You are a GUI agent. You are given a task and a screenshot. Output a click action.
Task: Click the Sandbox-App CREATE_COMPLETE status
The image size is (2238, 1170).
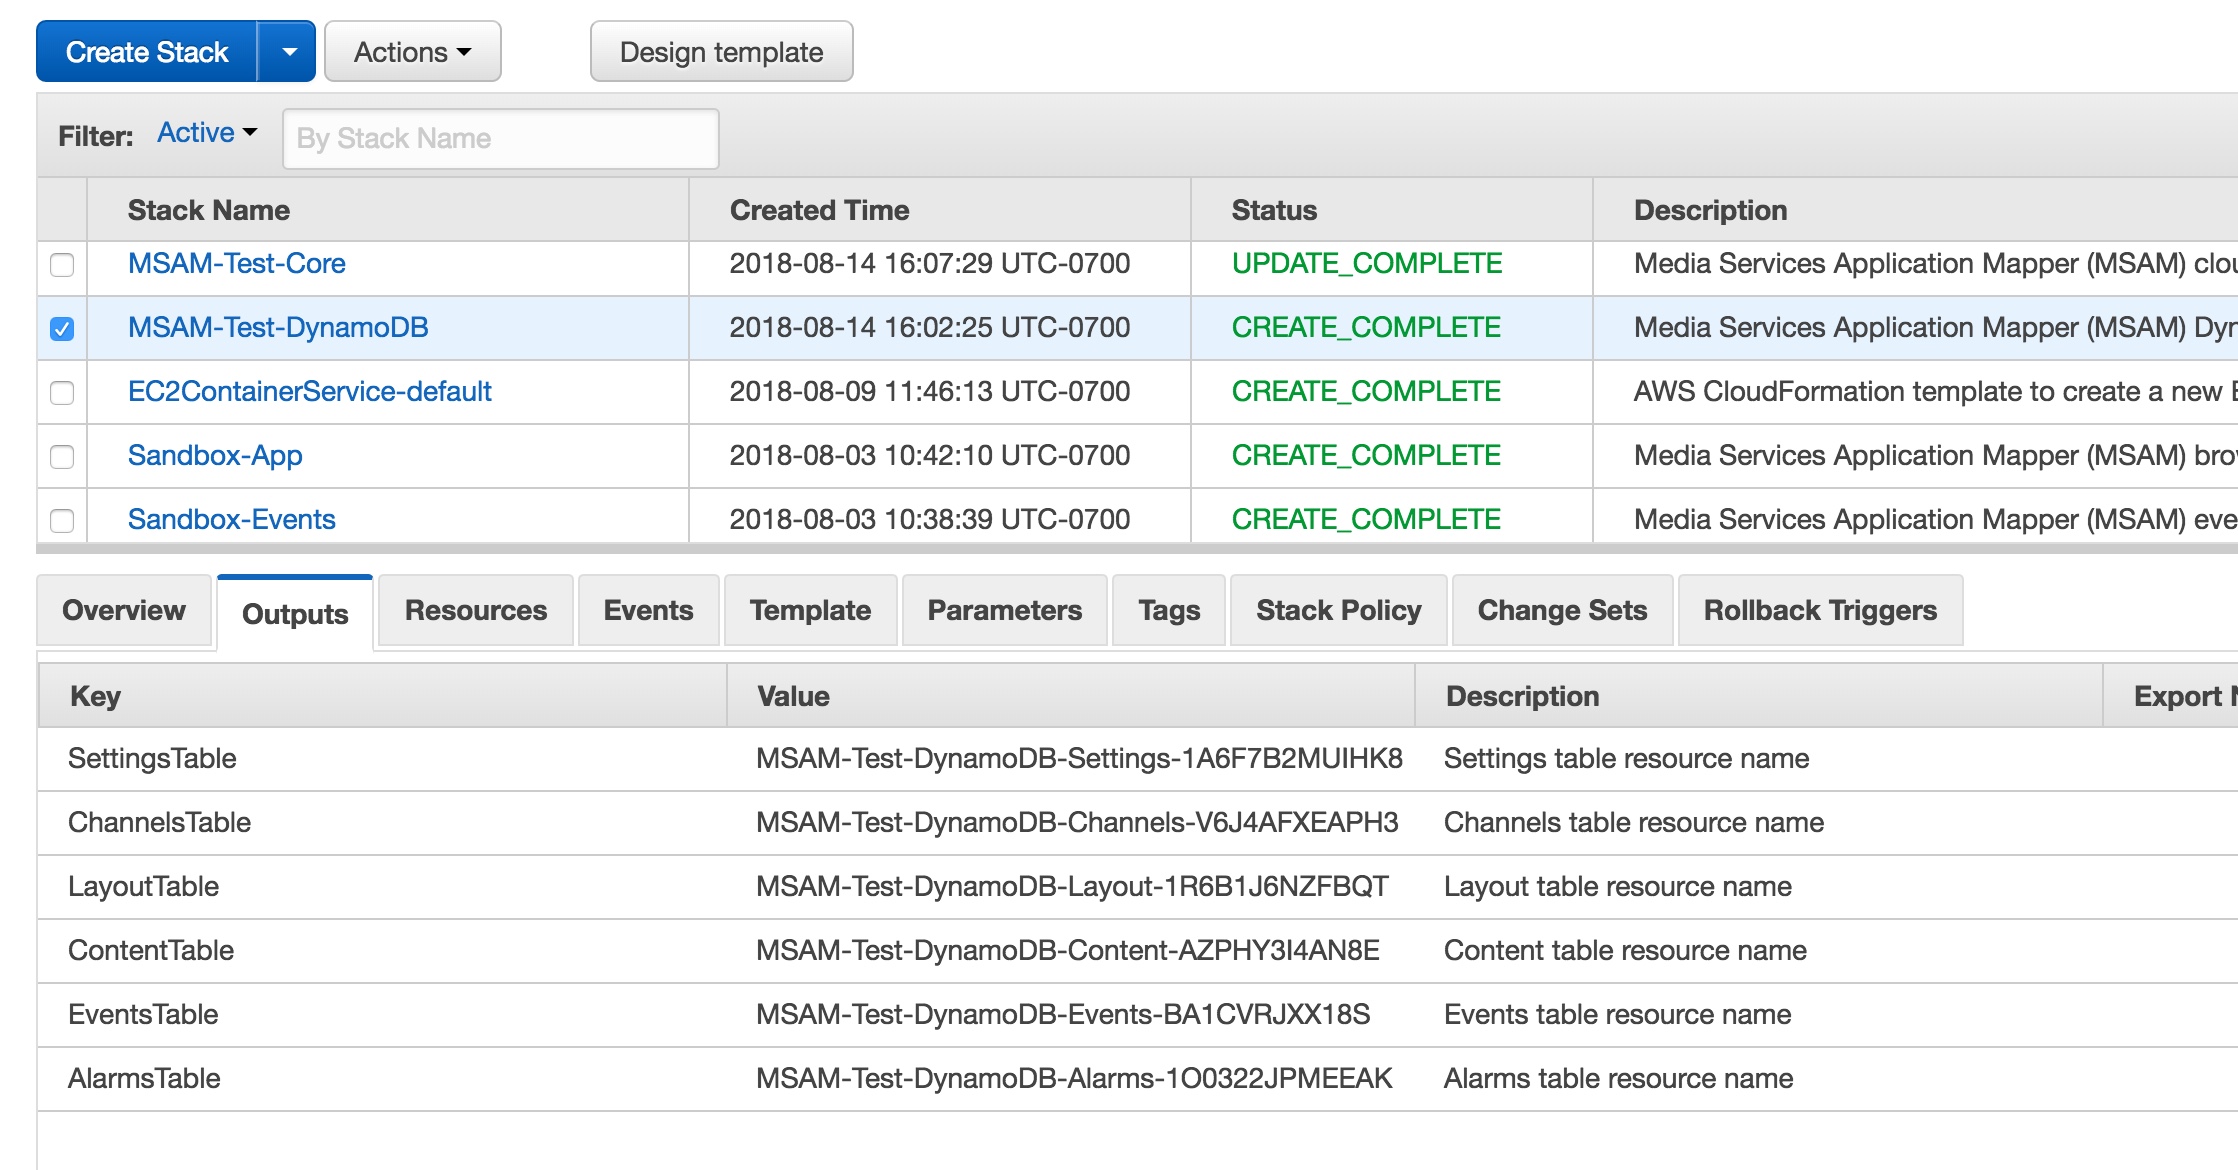tap(1366, 455)
